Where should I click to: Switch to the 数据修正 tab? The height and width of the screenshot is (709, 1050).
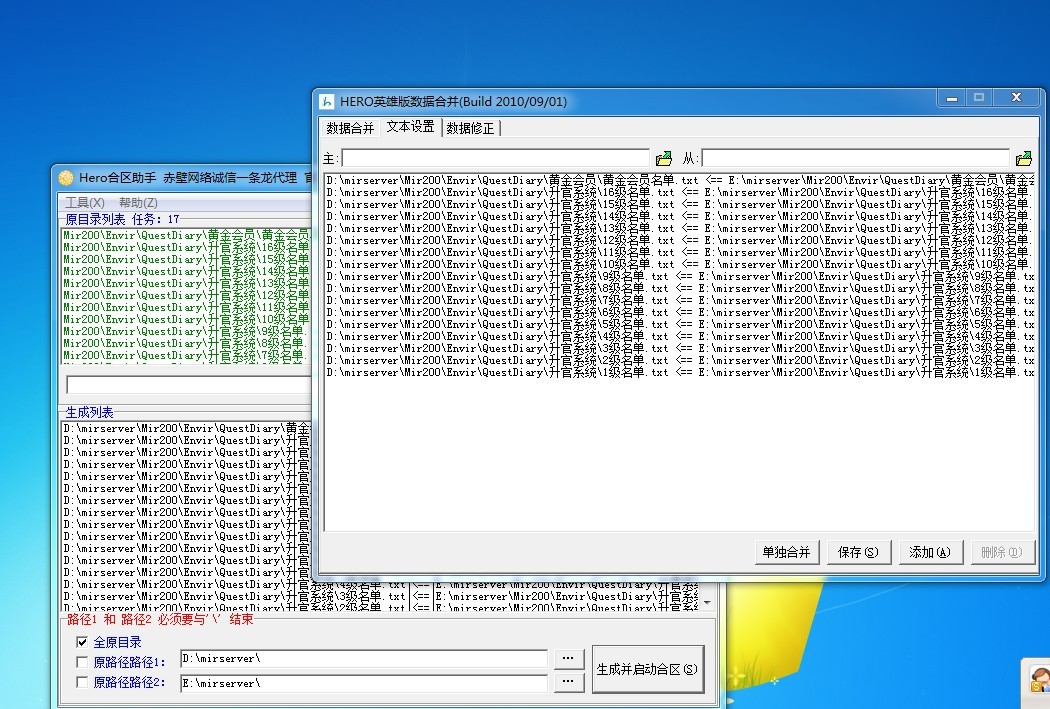(470, 128)
